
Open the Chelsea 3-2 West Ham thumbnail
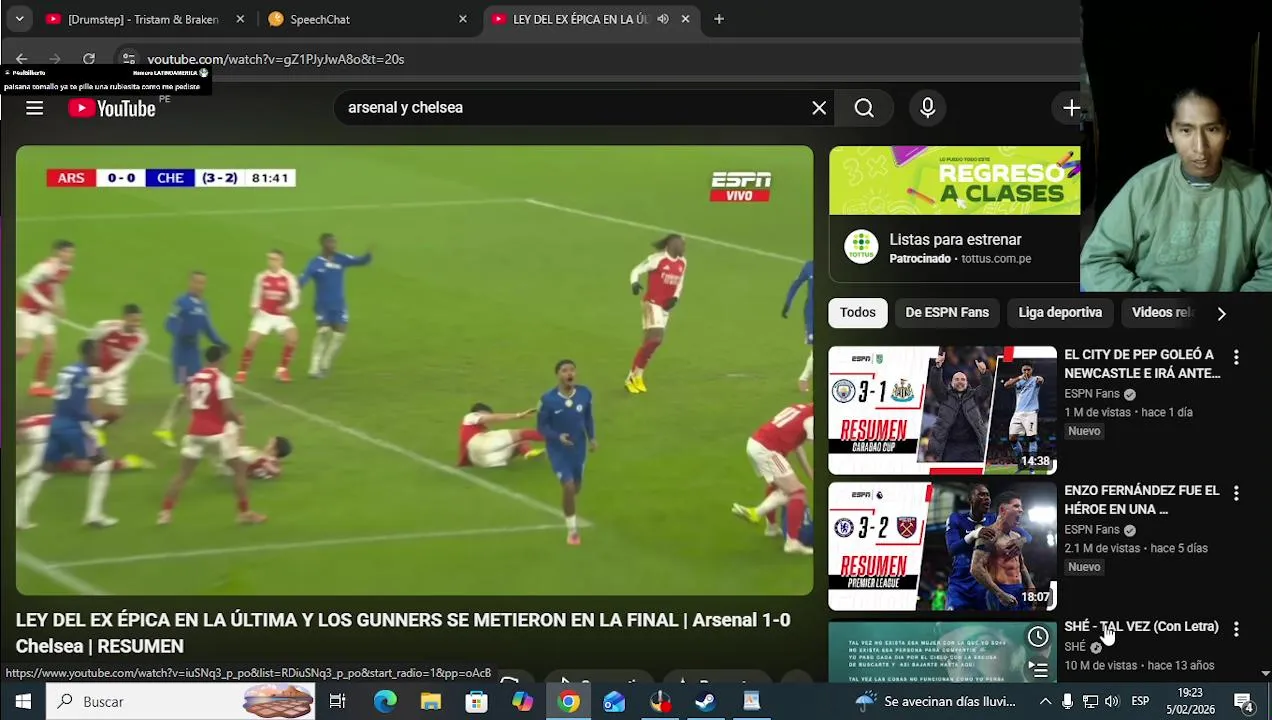pos(942,546)
